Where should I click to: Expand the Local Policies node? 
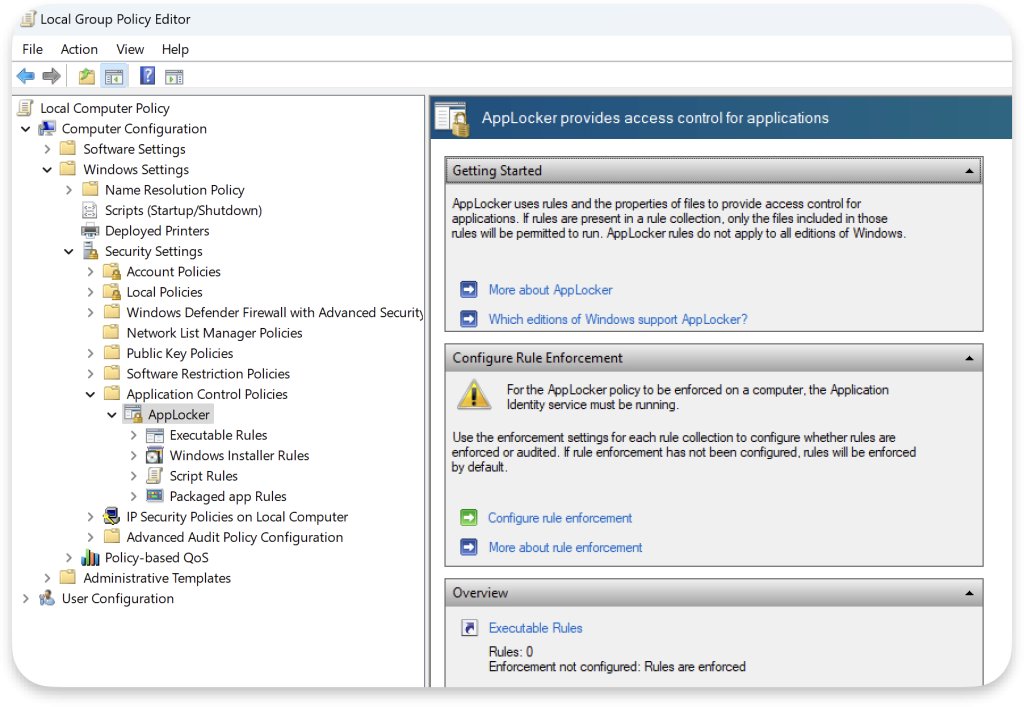pos(90,292)
